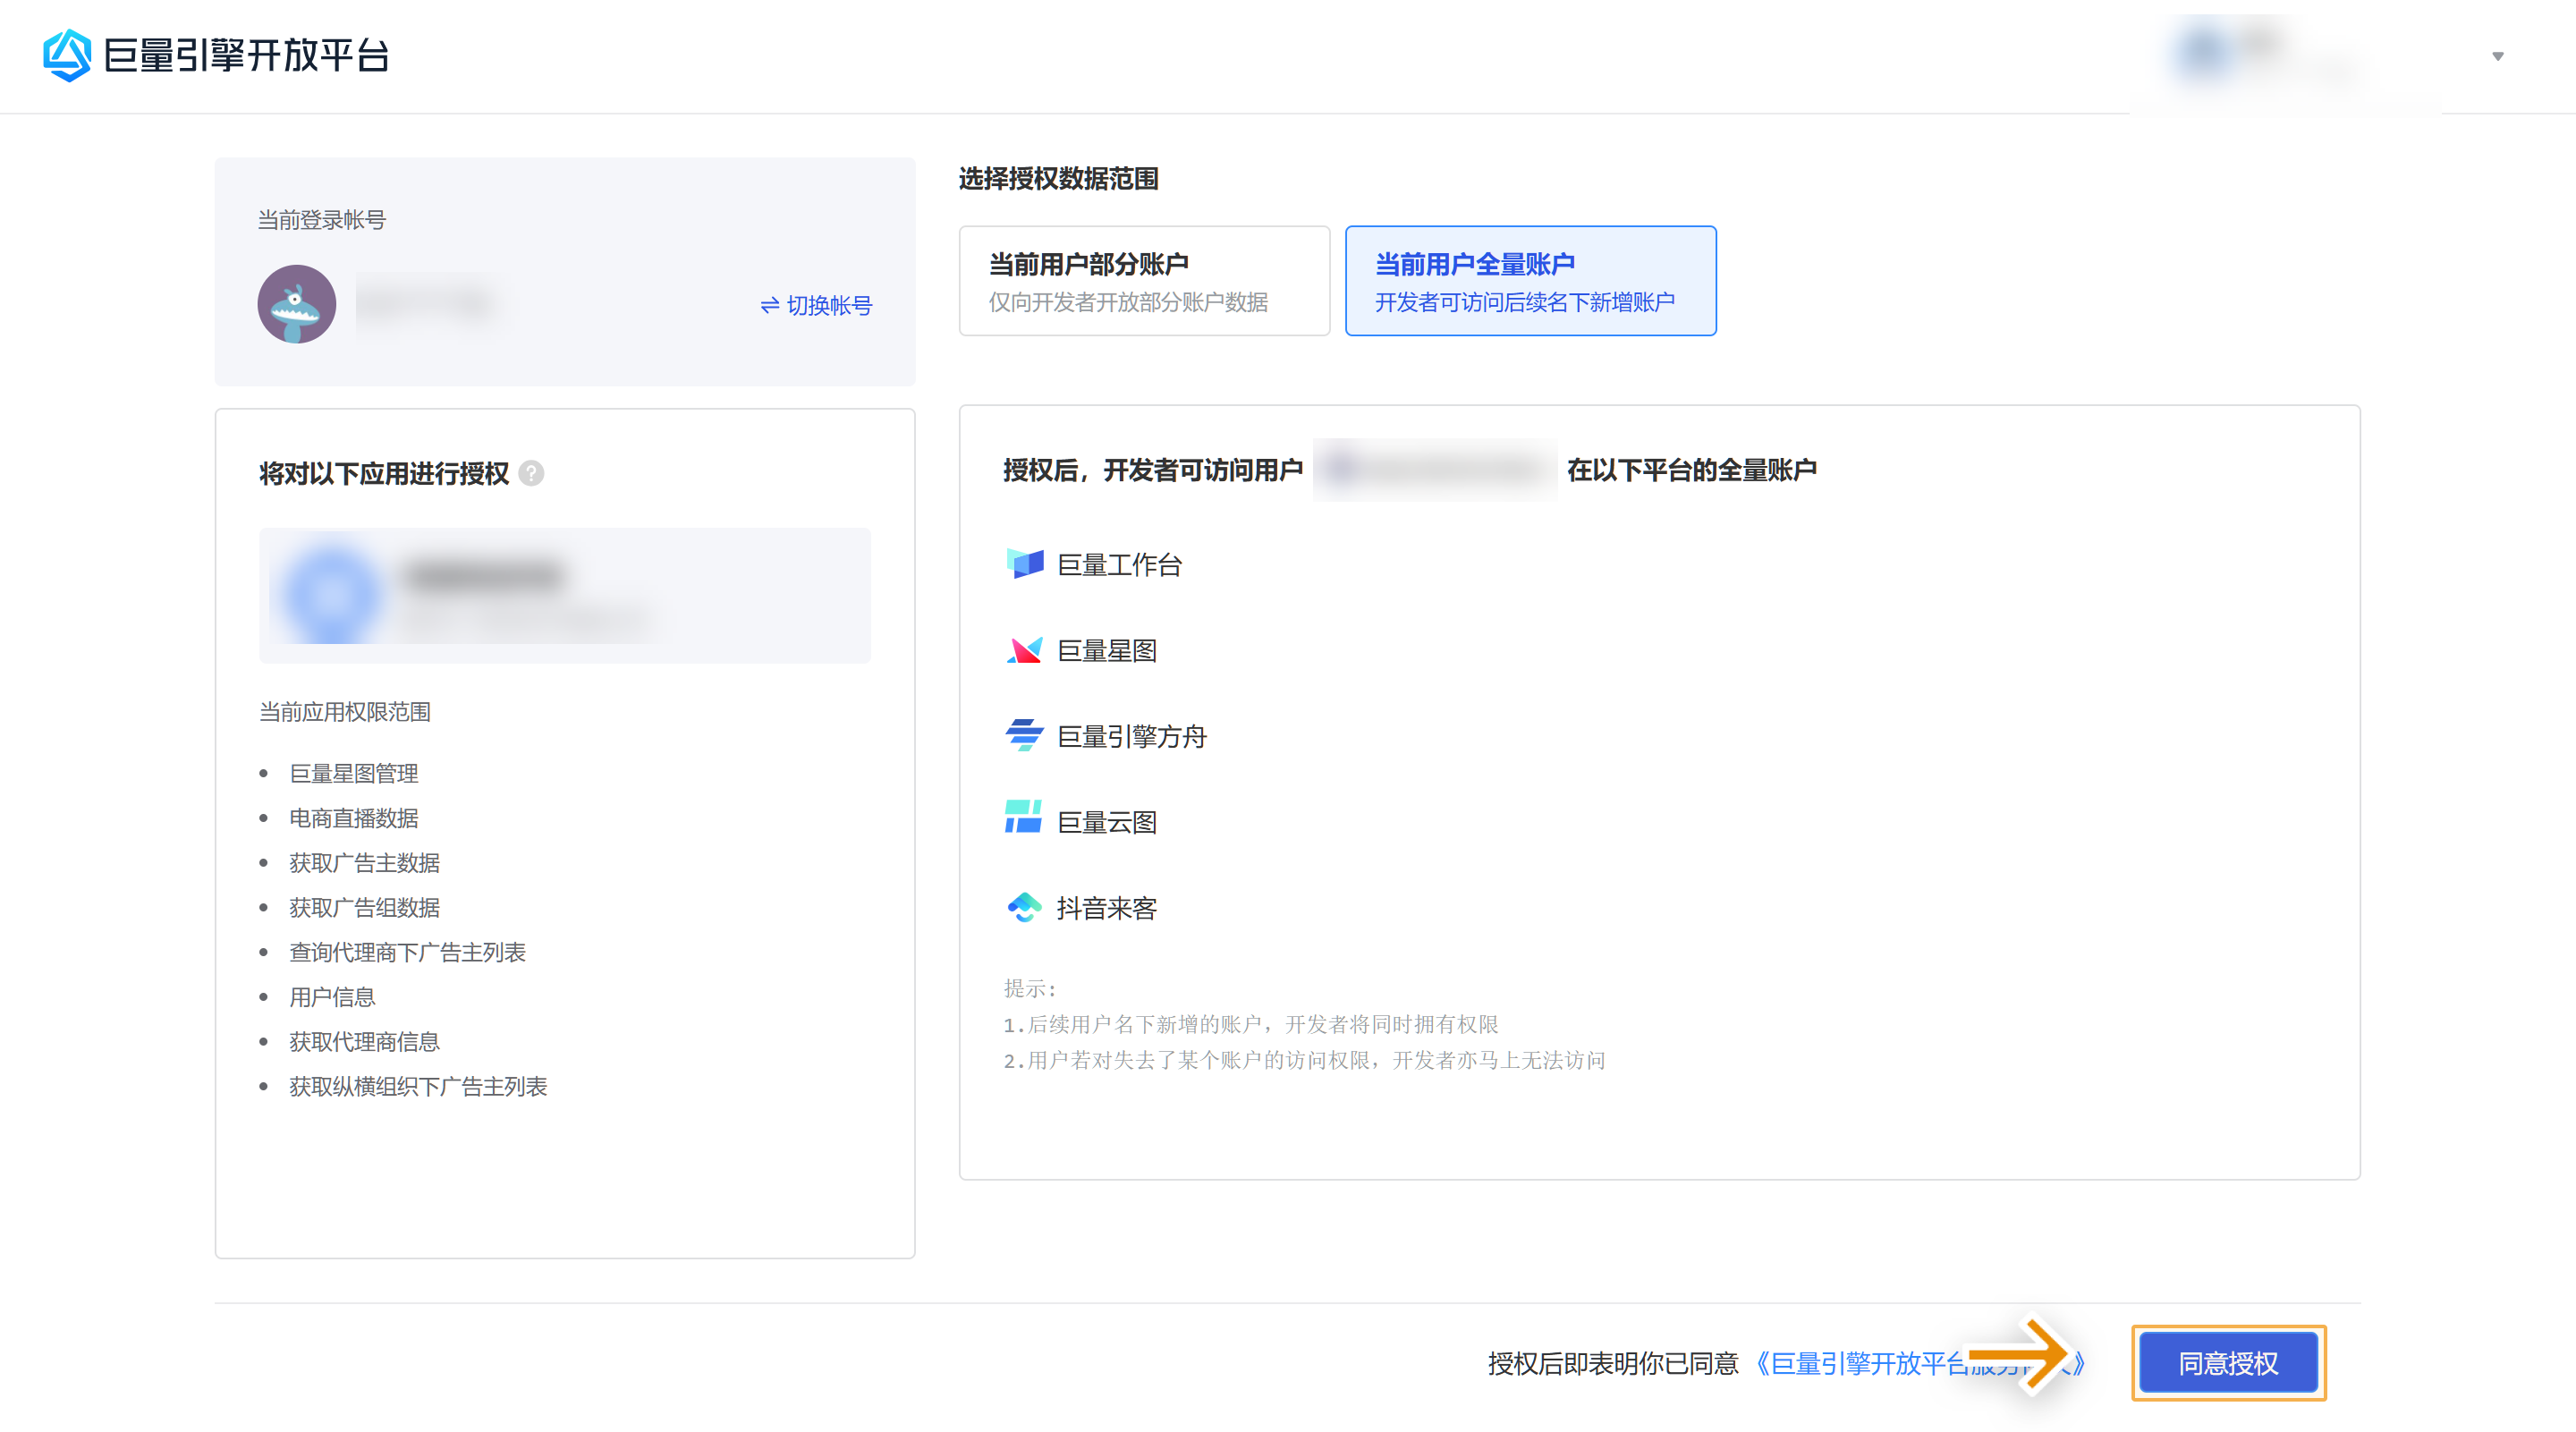Click the 抖音来客 platform icon
Viewport: 2576px width, 1432px height.
[1024, 906]
